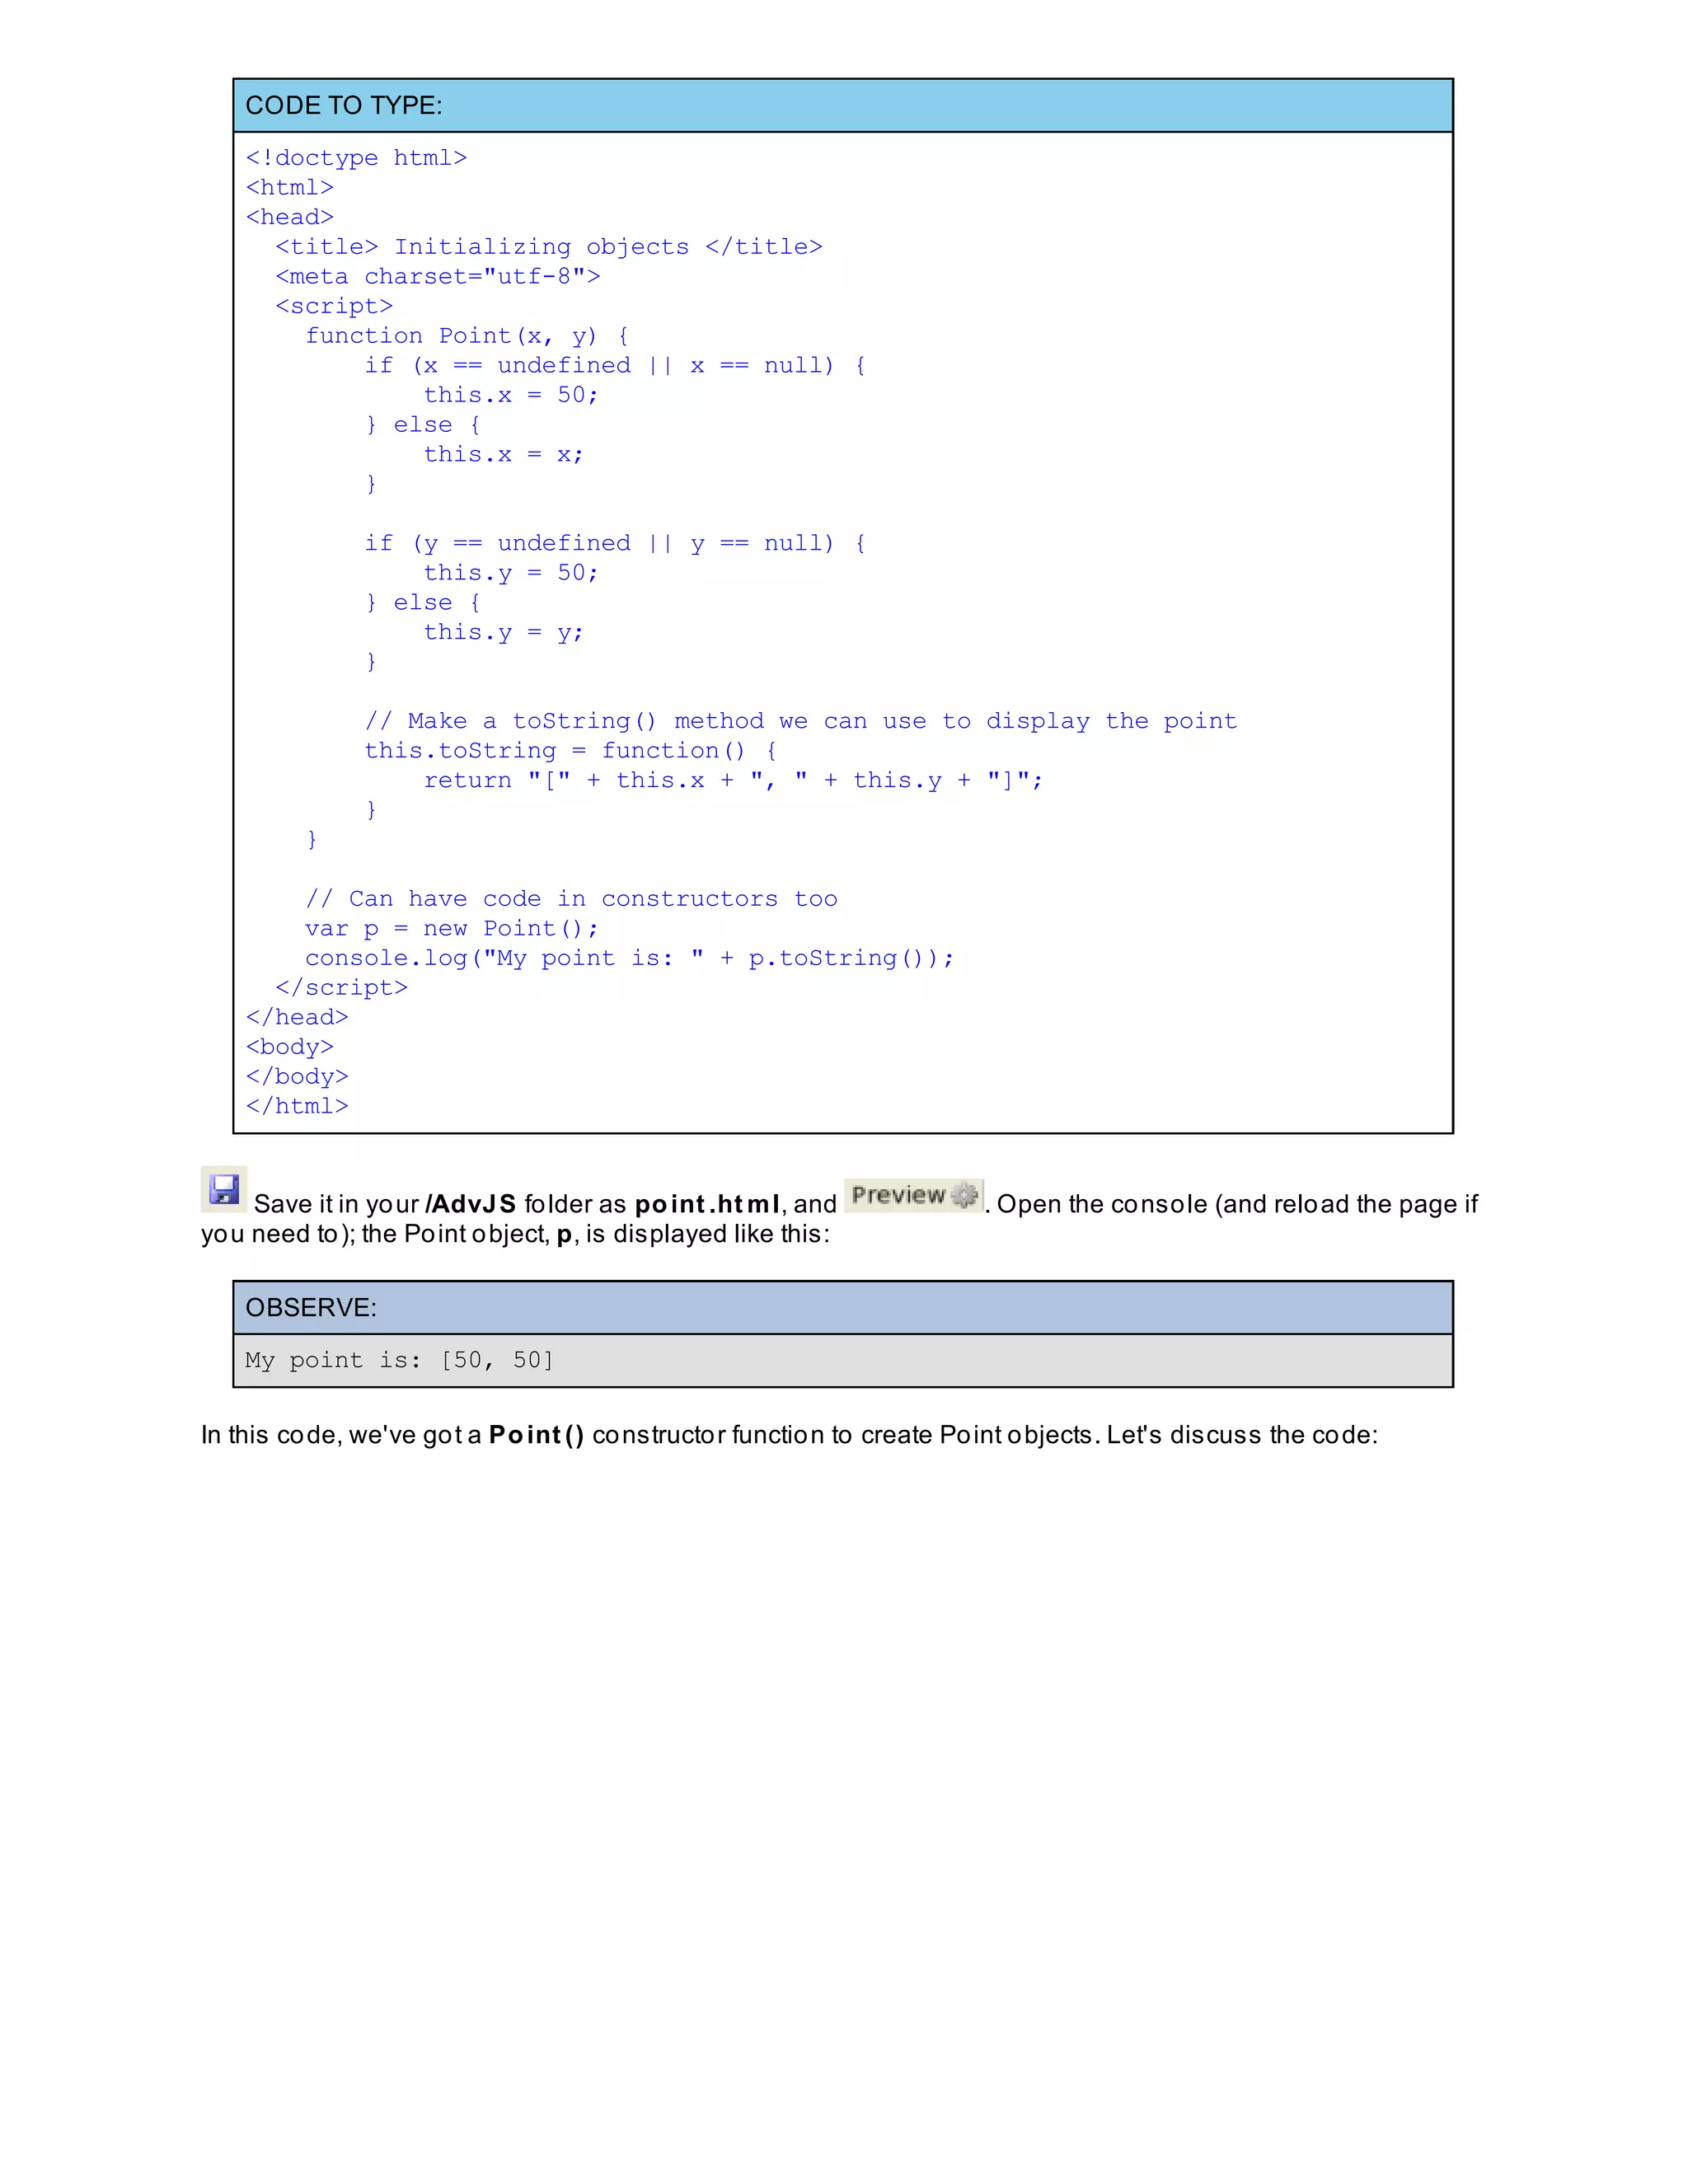Click the line '<meta charset="utf-8">'
The width and height of the screenshot is (1688, 2184).
(x=438, y=277)
